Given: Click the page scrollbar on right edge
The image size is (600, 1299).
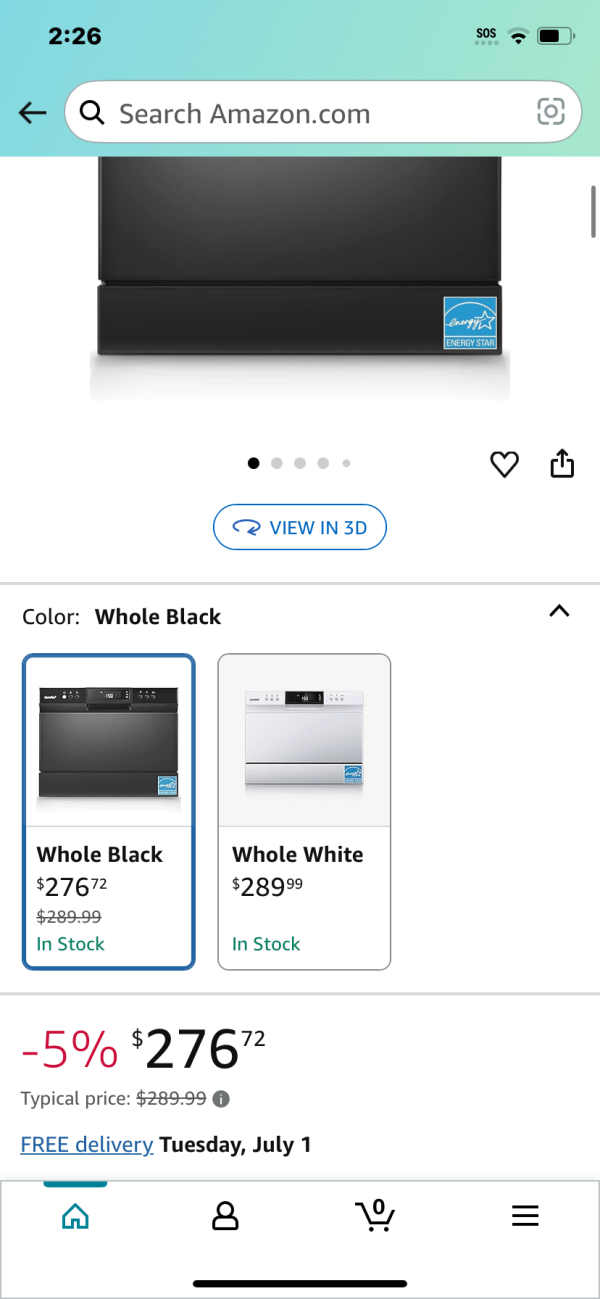Looking at the screenshot, I should (594, 211).
